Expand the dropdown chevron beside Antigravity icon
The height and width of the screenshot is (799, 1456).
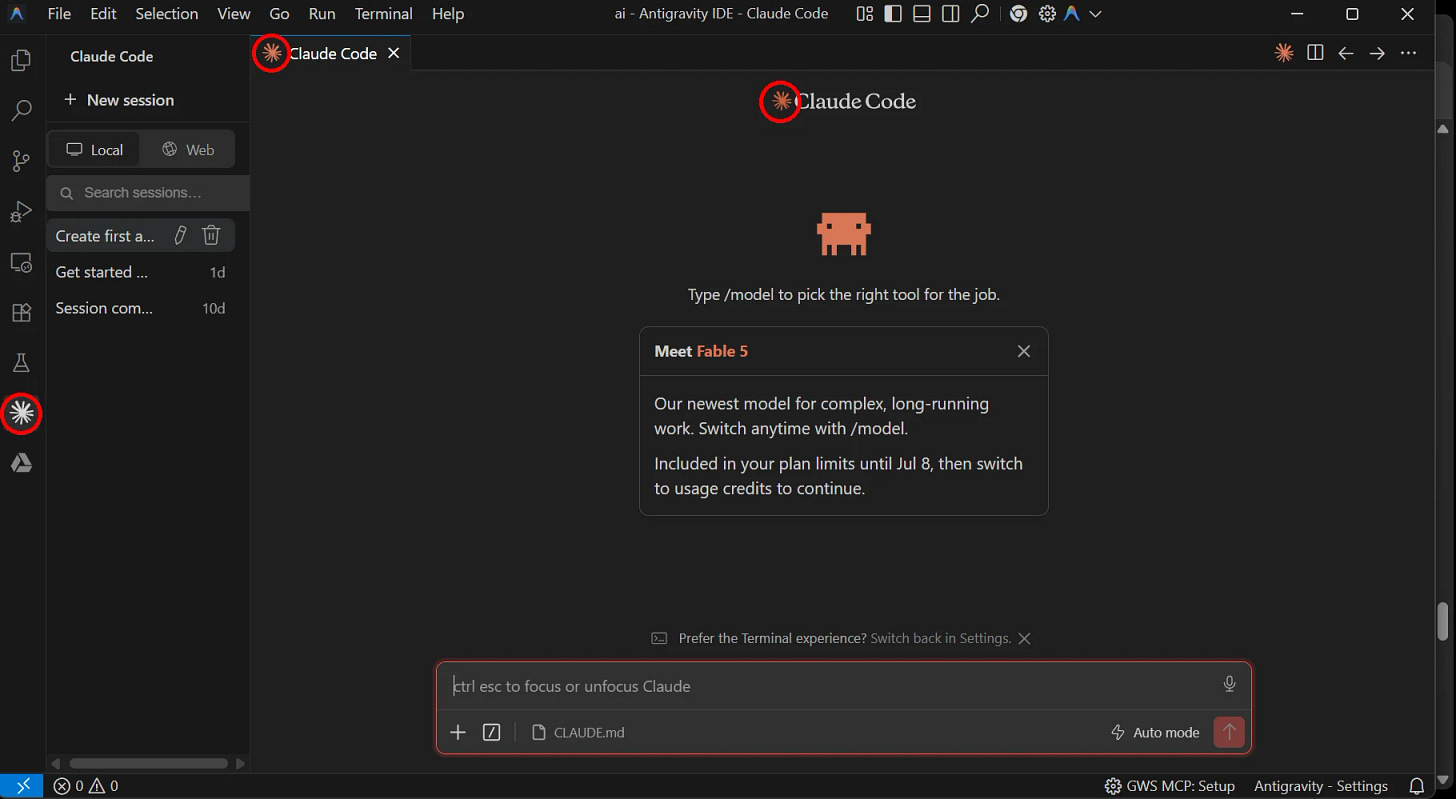[1096, 14]
